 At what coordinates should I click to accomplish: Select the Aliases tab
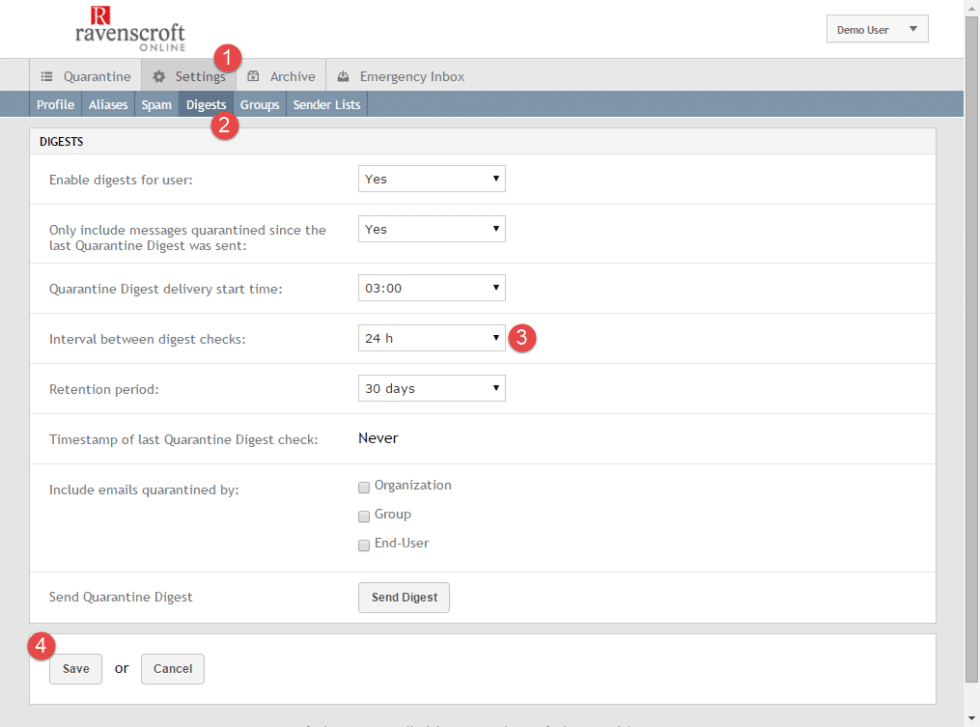108,104
